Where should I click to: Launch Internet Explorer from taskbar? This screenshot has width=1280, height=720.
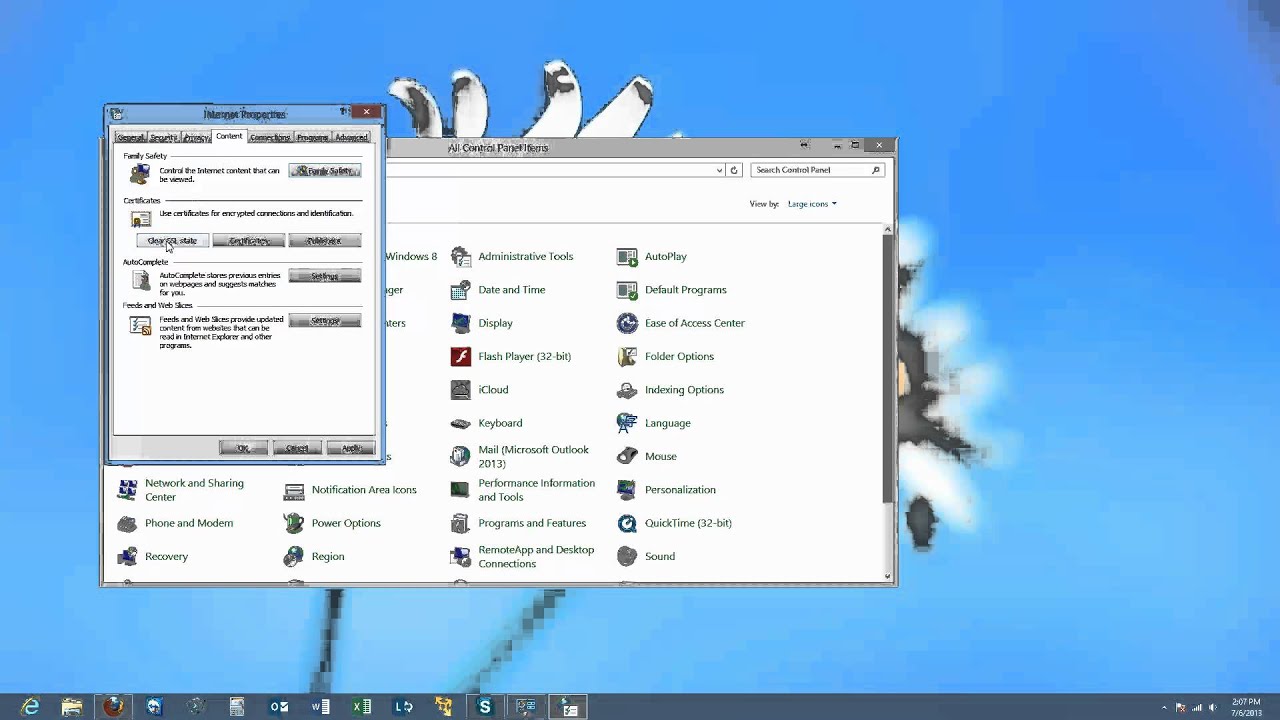pyautogui.click(x=31, y=706)
